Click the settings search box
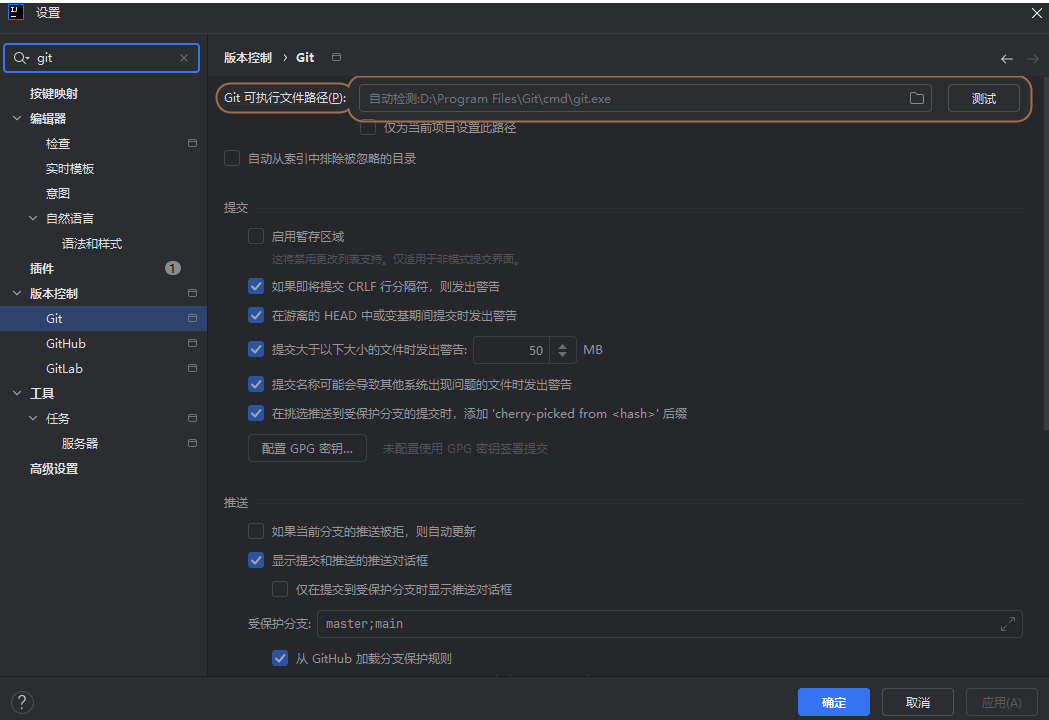 pyautogui.click(x=102, y=58)
